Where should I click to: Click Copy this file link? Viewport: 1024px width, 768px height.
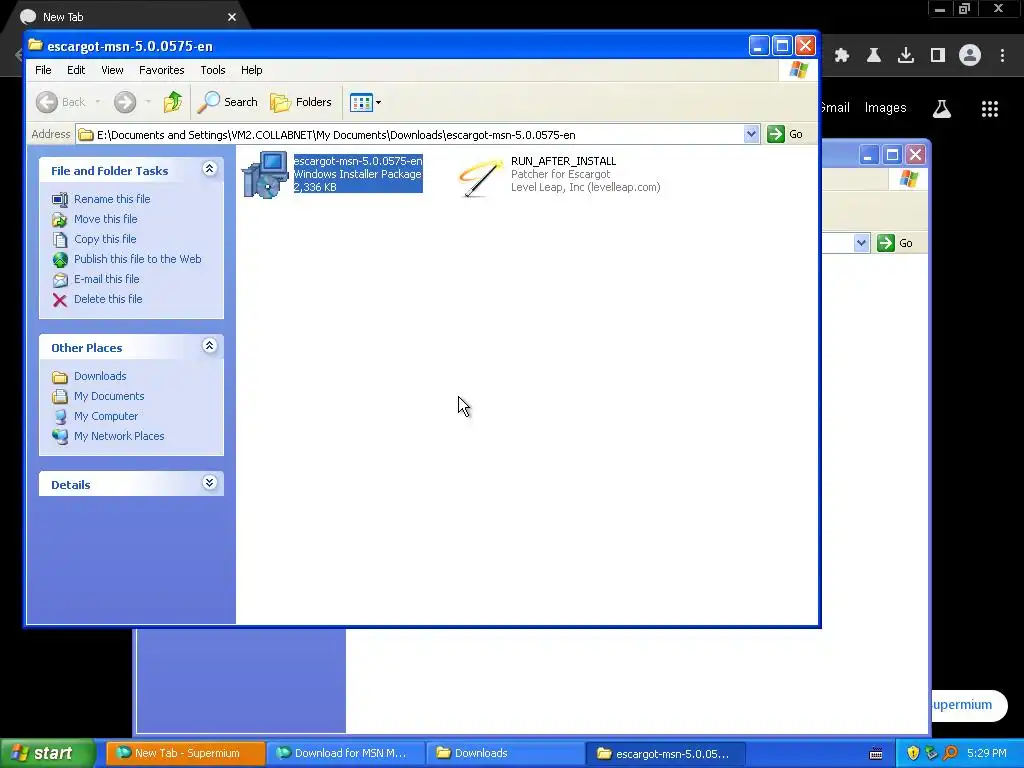pos(104,239)
